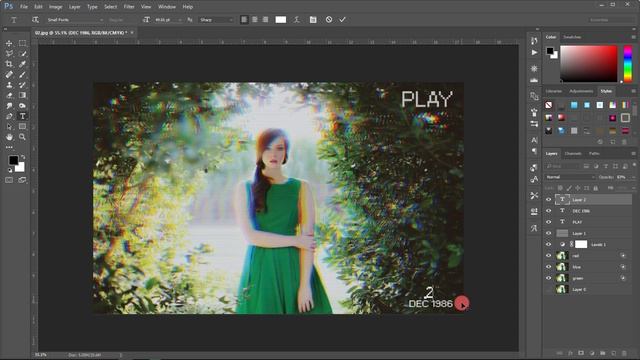Screen dimensions: 640x360
Task: Cancel current text edits in options bar
Action: pyautogui.click(x=329, y=20)
